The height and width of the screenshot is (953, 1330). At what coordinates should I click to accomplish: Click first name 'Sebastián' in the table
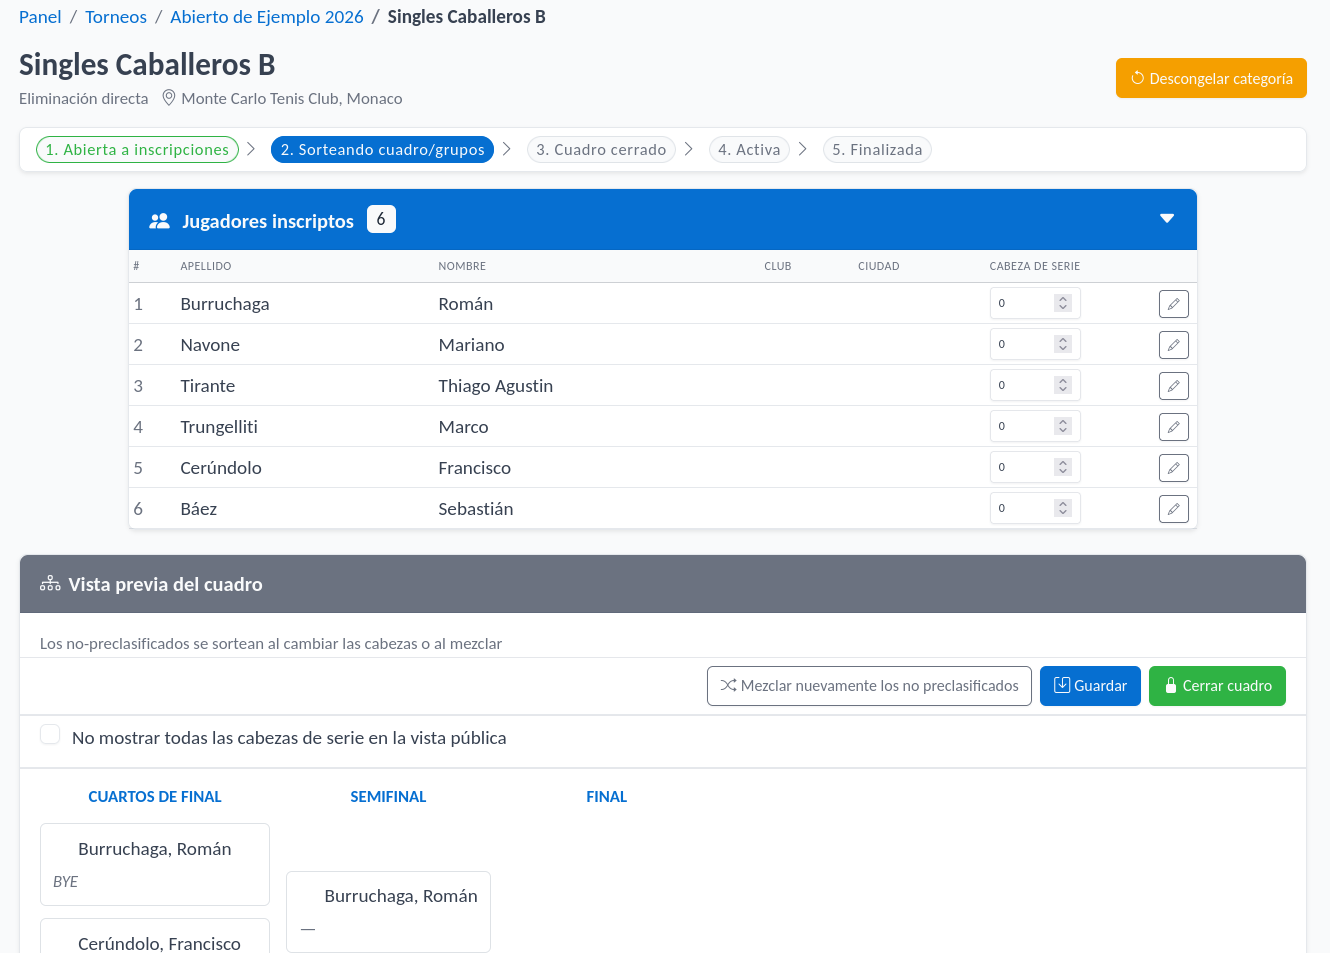476,509
